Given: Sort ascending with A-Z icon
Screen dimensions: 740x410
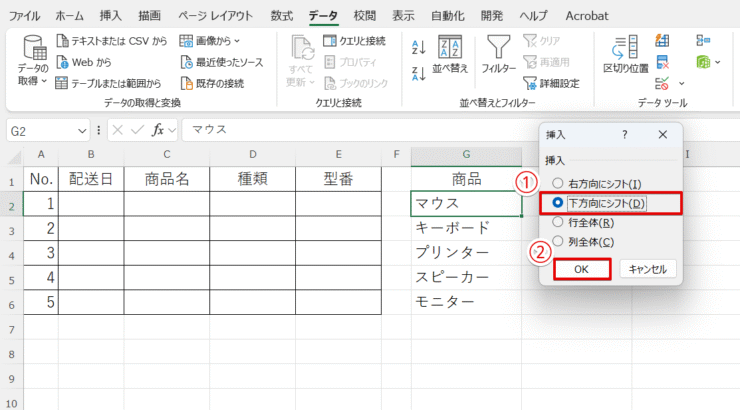Looking at the screenshot, I should [x=419, y=47].
